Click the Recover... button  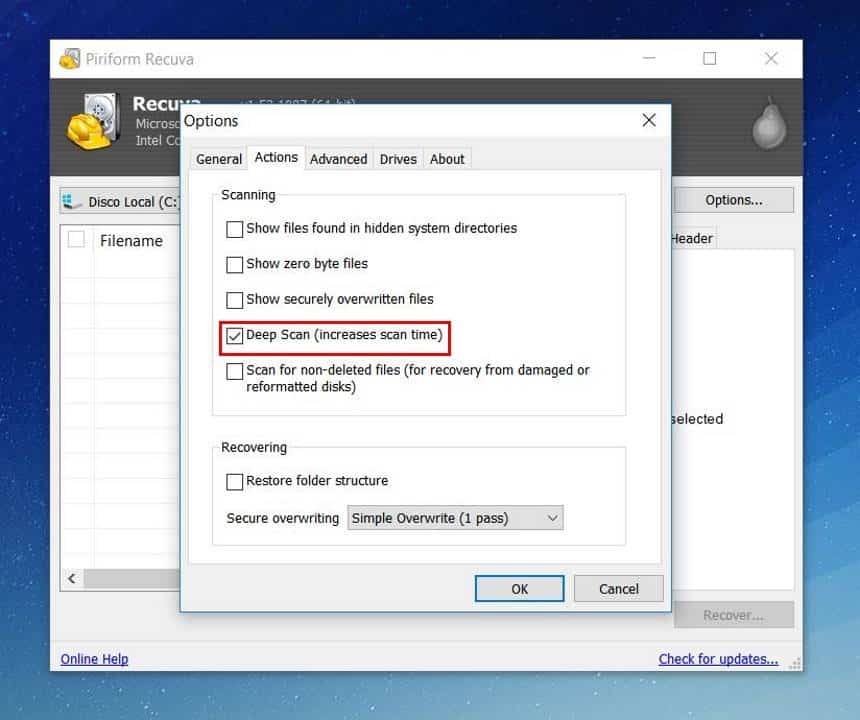pyautogui.click(x=733, y=615)
